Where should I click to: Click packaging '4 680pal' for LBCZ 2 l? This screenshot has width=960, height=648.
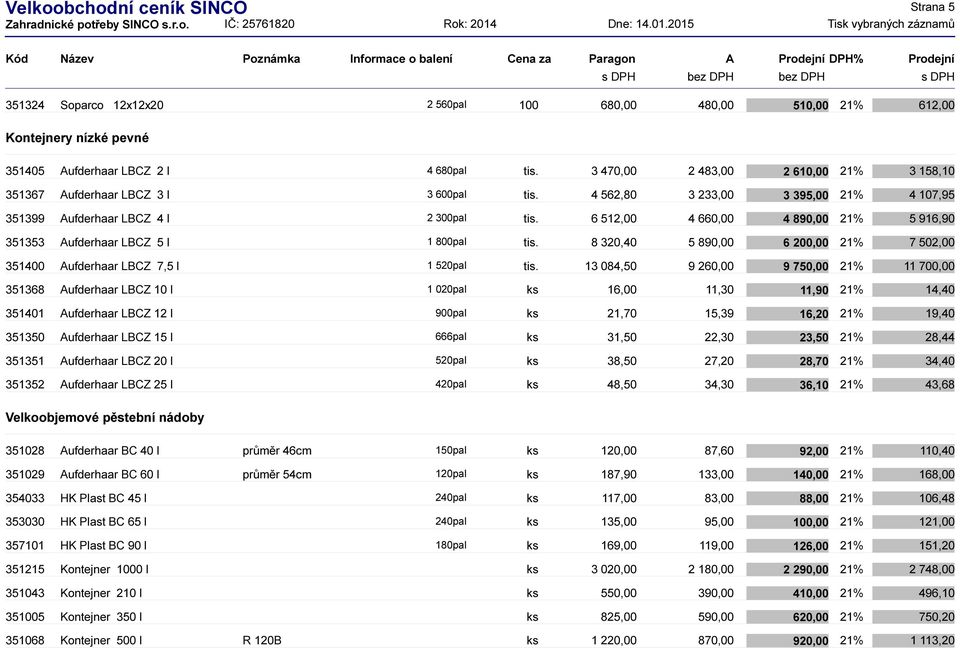point(446,170)
